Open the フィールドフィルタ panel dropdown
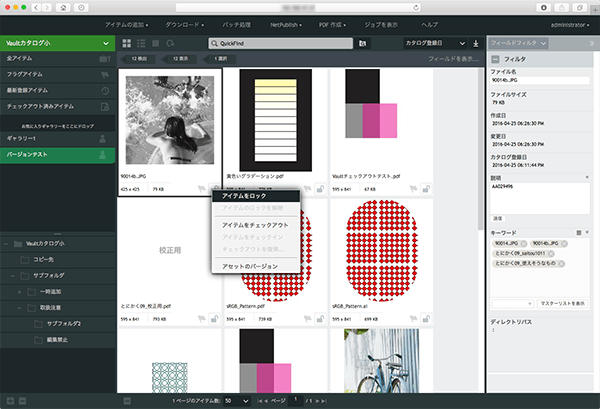600x409 pixels. (x=518, y=43)
